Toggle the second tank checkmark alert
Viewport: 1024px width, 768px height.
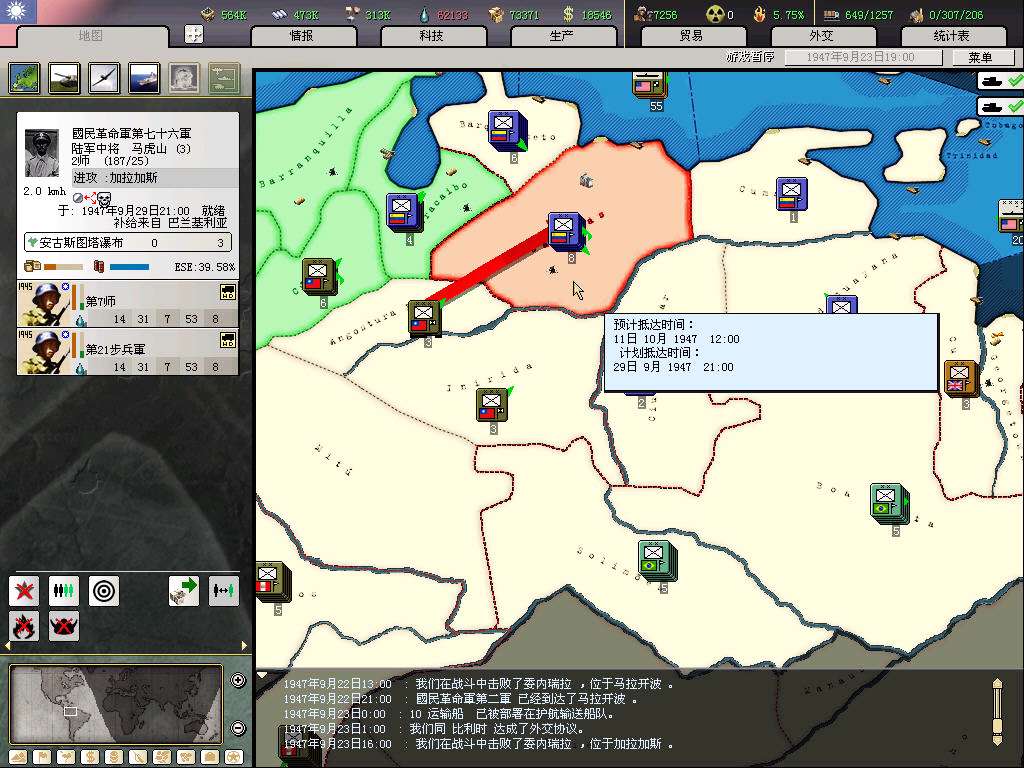tap(1000, 105)
